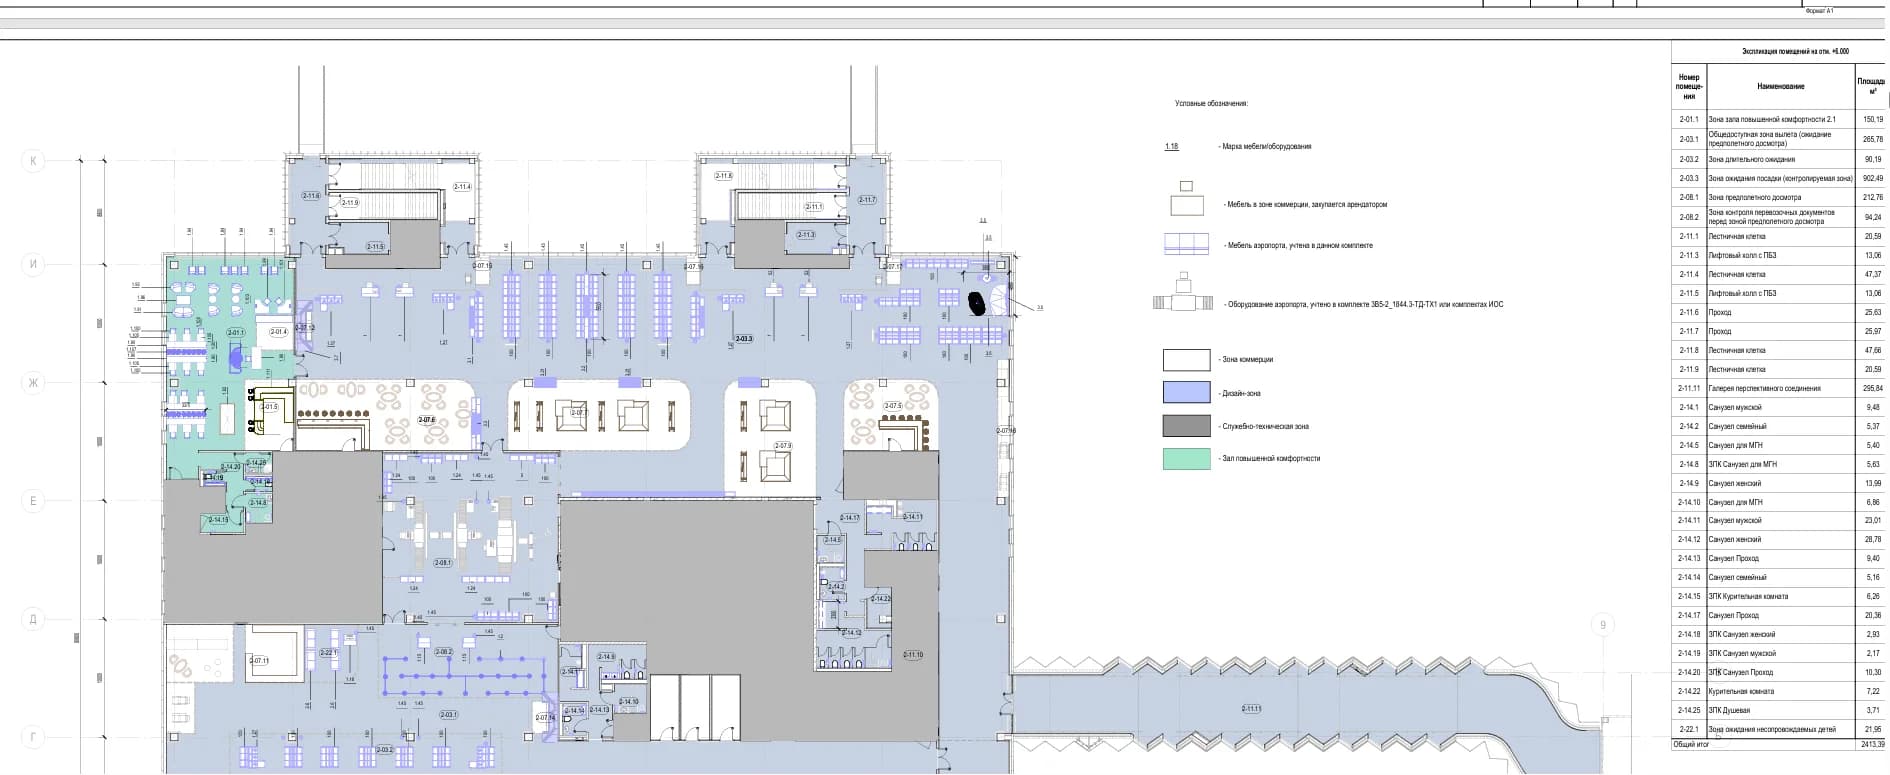This screenshot has height=775, width=1890.
Task: Click the 'Общий итог' total row
Action: tap(1779, 745)
